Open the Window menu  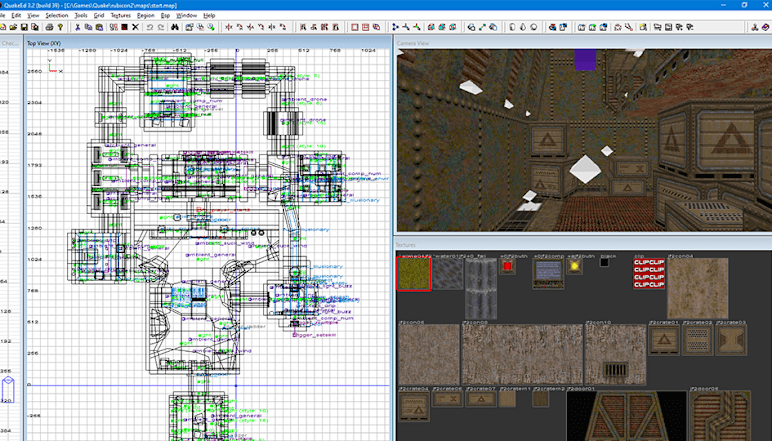(x=187, y=16)
